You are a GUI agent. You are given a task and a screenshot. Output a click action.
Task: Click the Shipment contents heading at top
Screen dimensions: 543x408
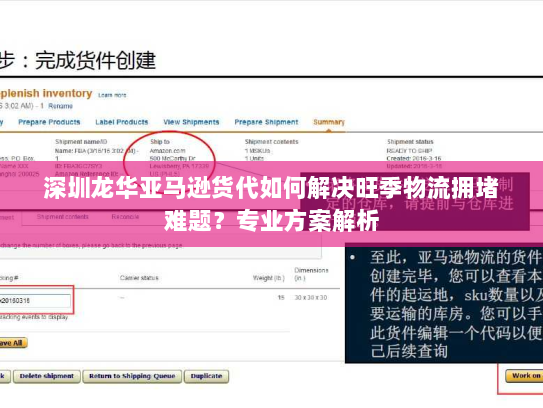(272, 142)
